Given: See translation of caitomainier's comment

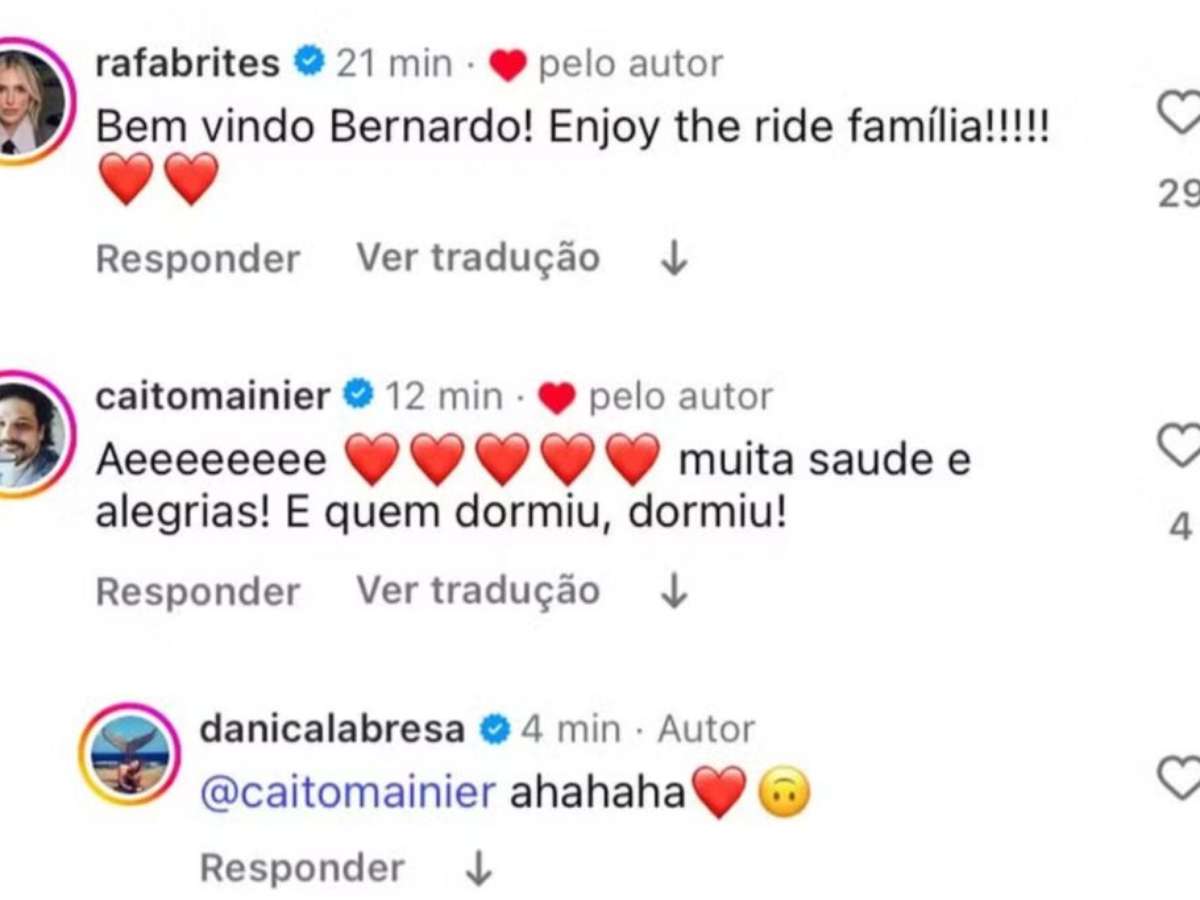Looking at the screenshot, I should click(x=478, y=590).
